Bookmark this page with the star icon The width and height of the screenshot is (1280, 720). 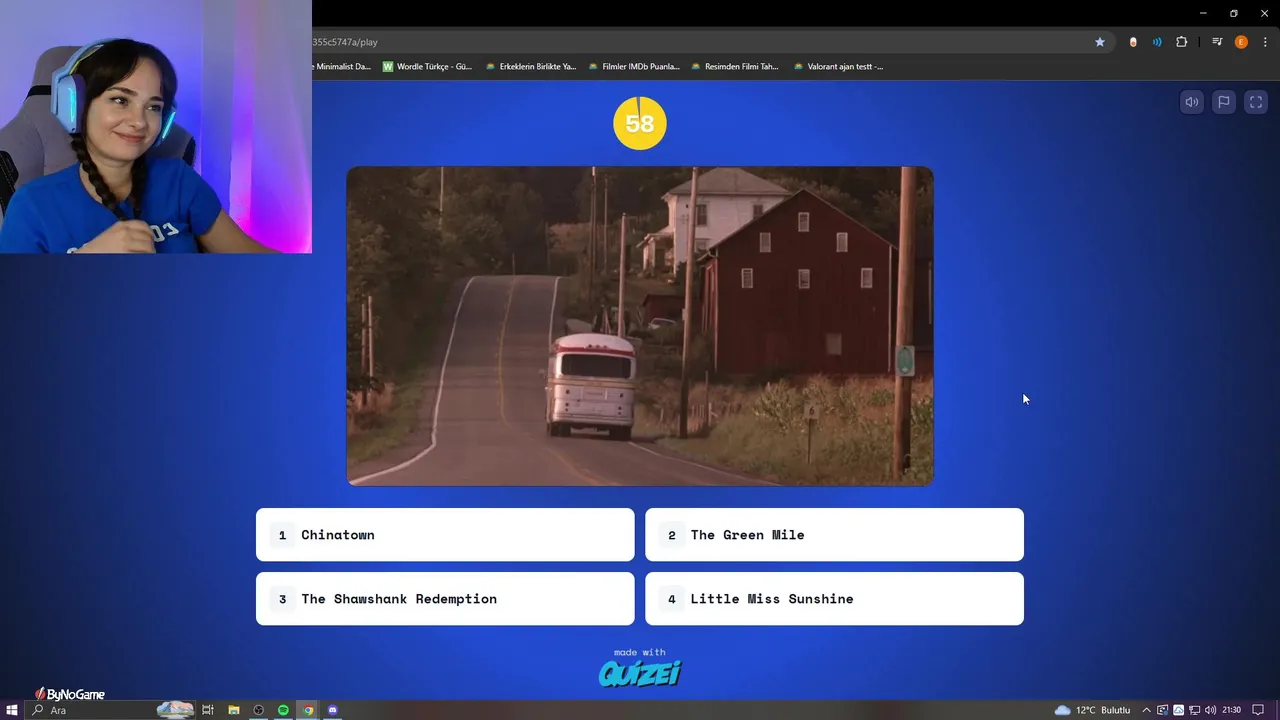click(1100, 42)
